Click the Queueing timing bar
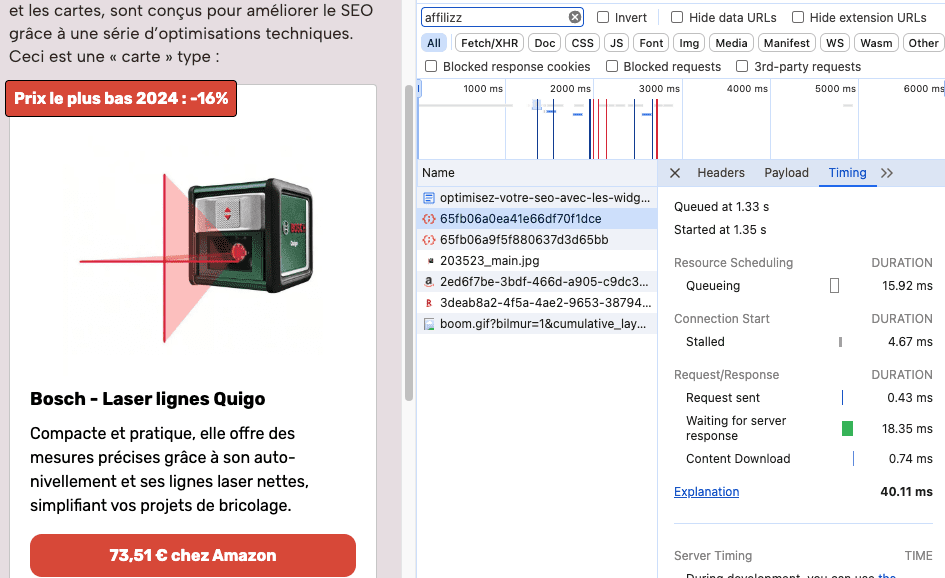 point(834,286)
